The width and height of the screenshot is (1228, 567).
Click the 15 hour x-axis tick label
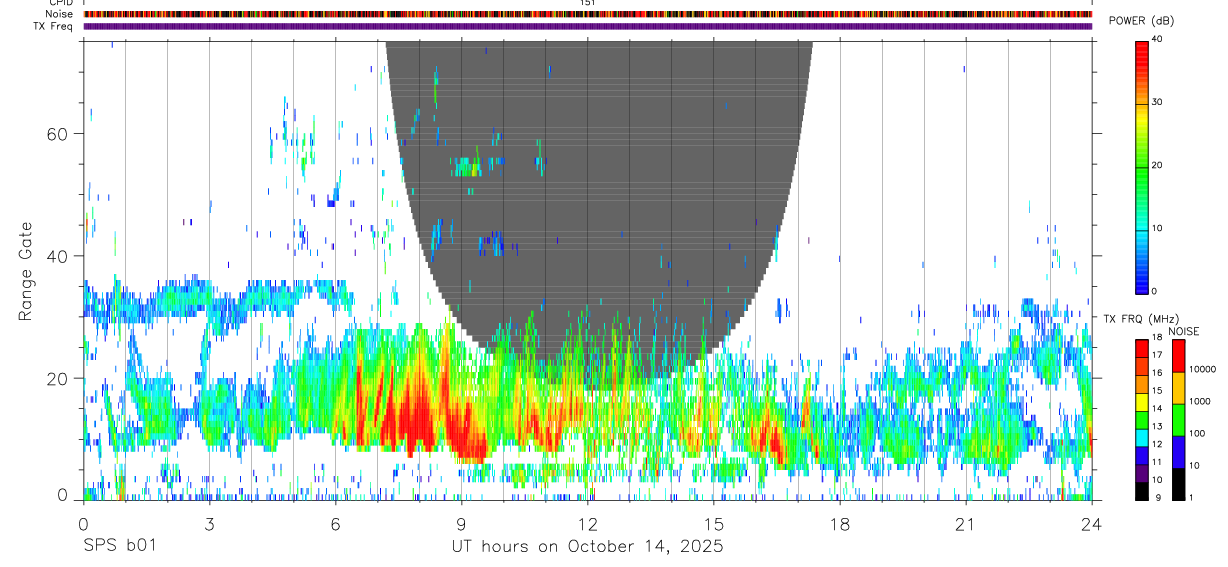pos(714,524)
